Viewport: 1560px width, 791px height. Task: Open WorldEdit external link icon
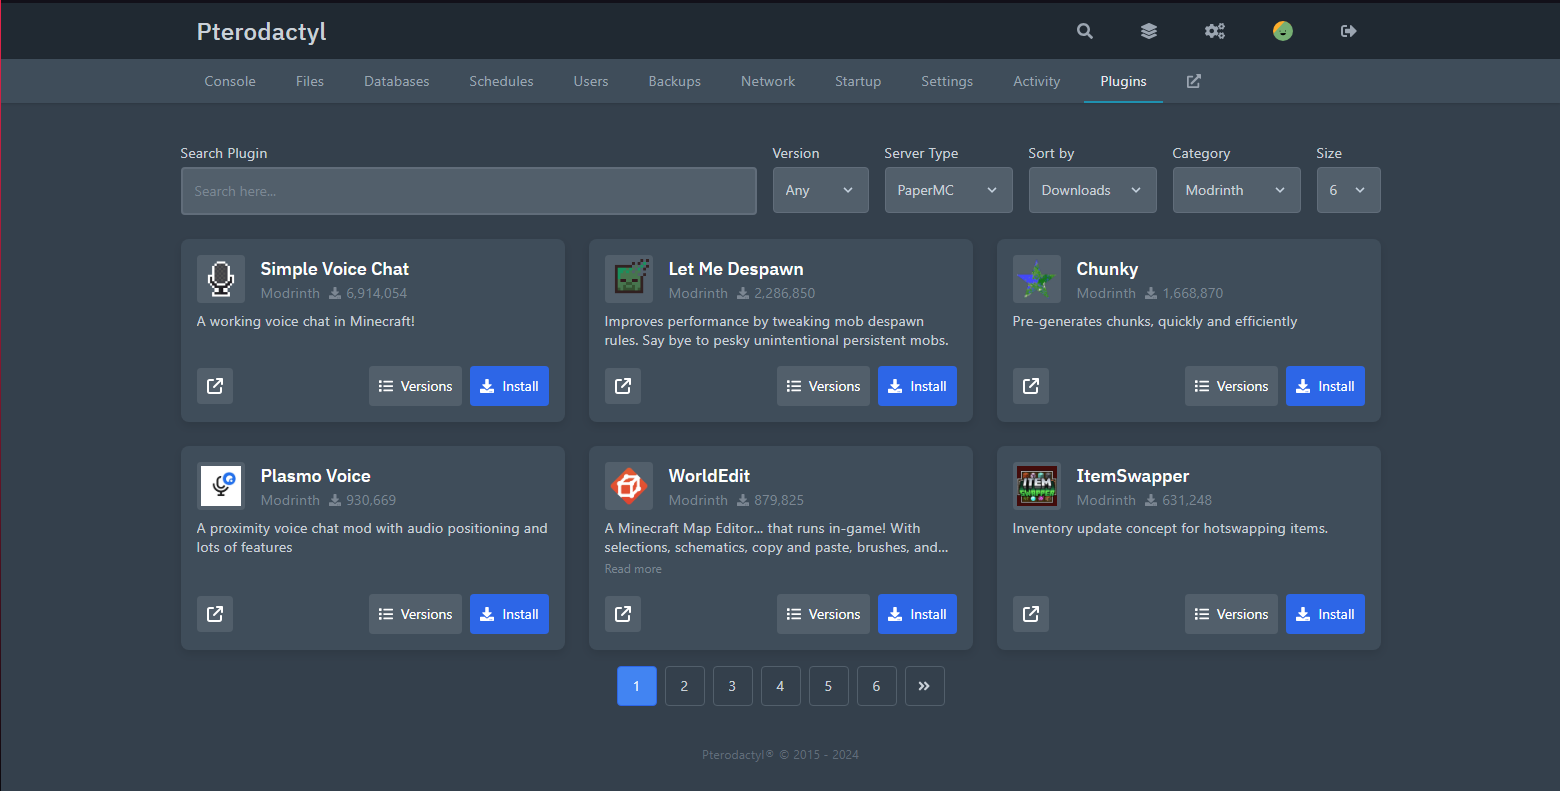(623, 614)
